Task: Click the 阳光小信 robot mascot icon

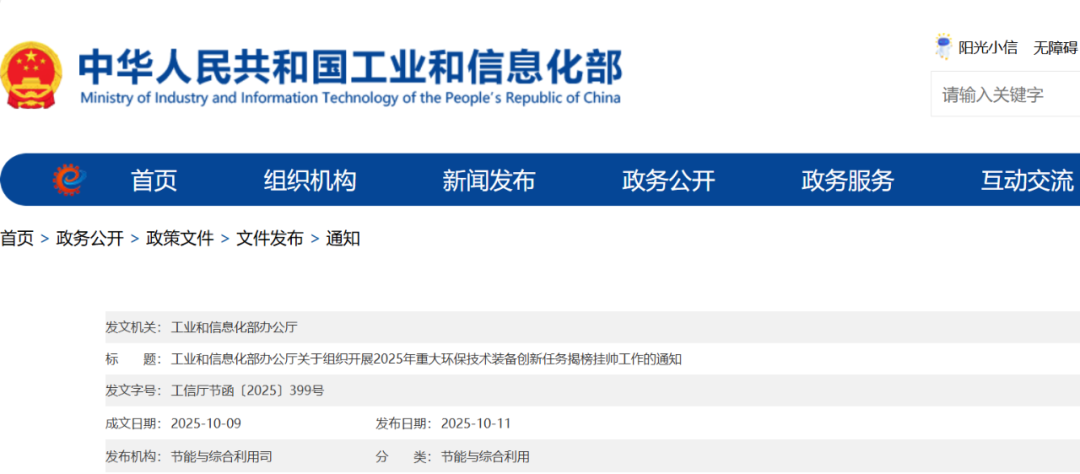Action: 942,48
